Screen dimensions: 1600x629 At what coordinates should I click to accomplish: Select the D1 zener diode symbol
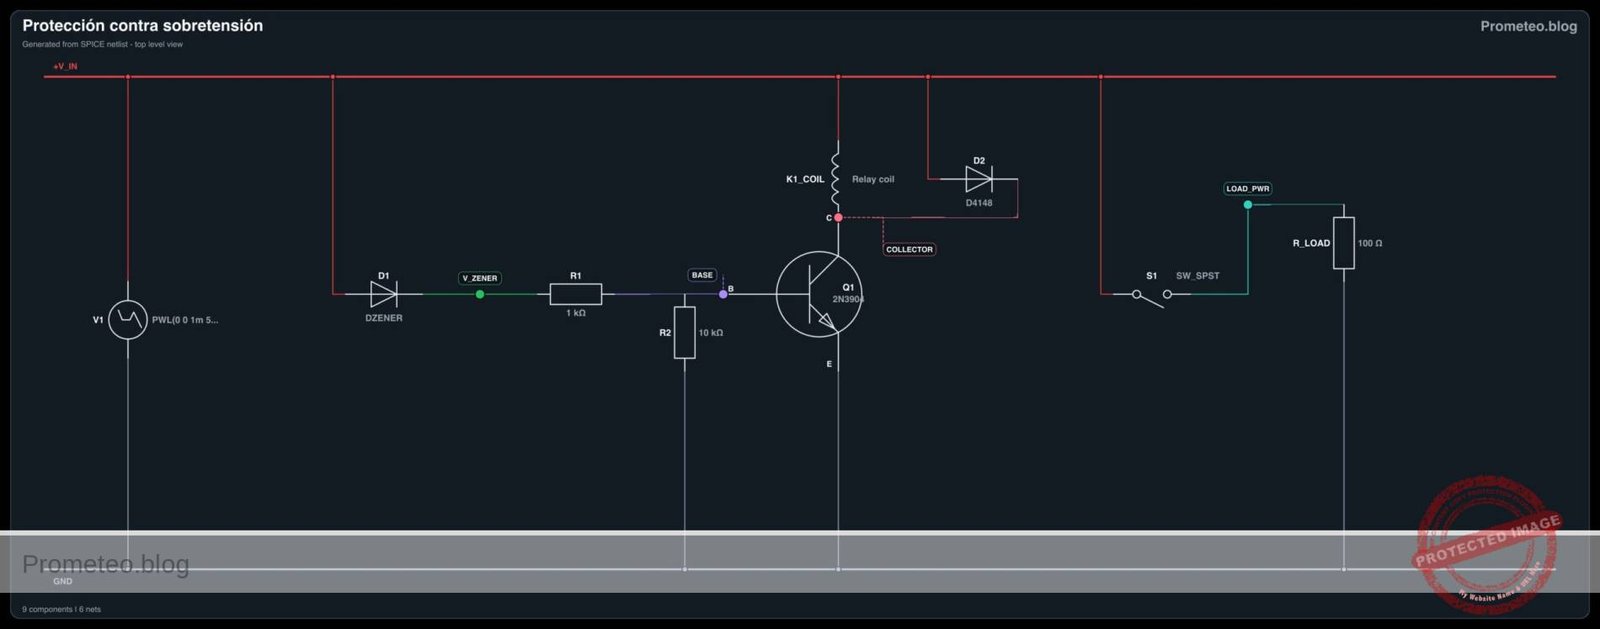coord(384,294)
